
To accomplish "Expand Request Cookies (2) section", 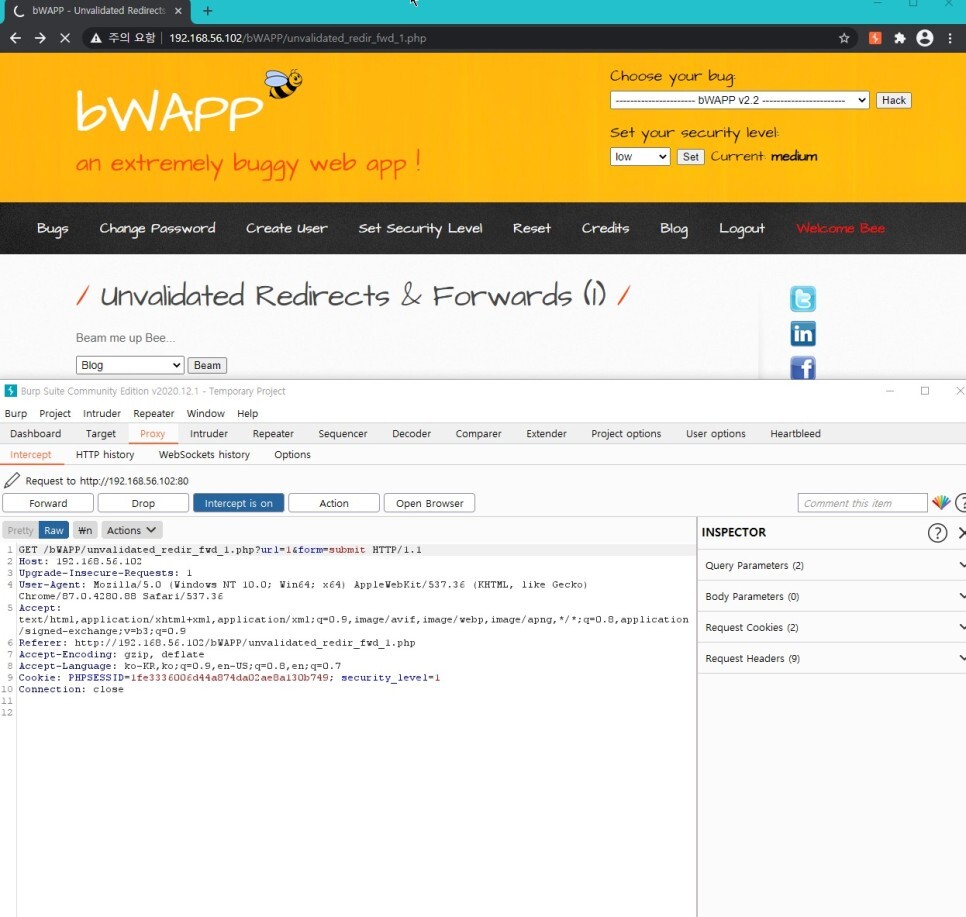I will pyautogui.click(x=832, y=627).
